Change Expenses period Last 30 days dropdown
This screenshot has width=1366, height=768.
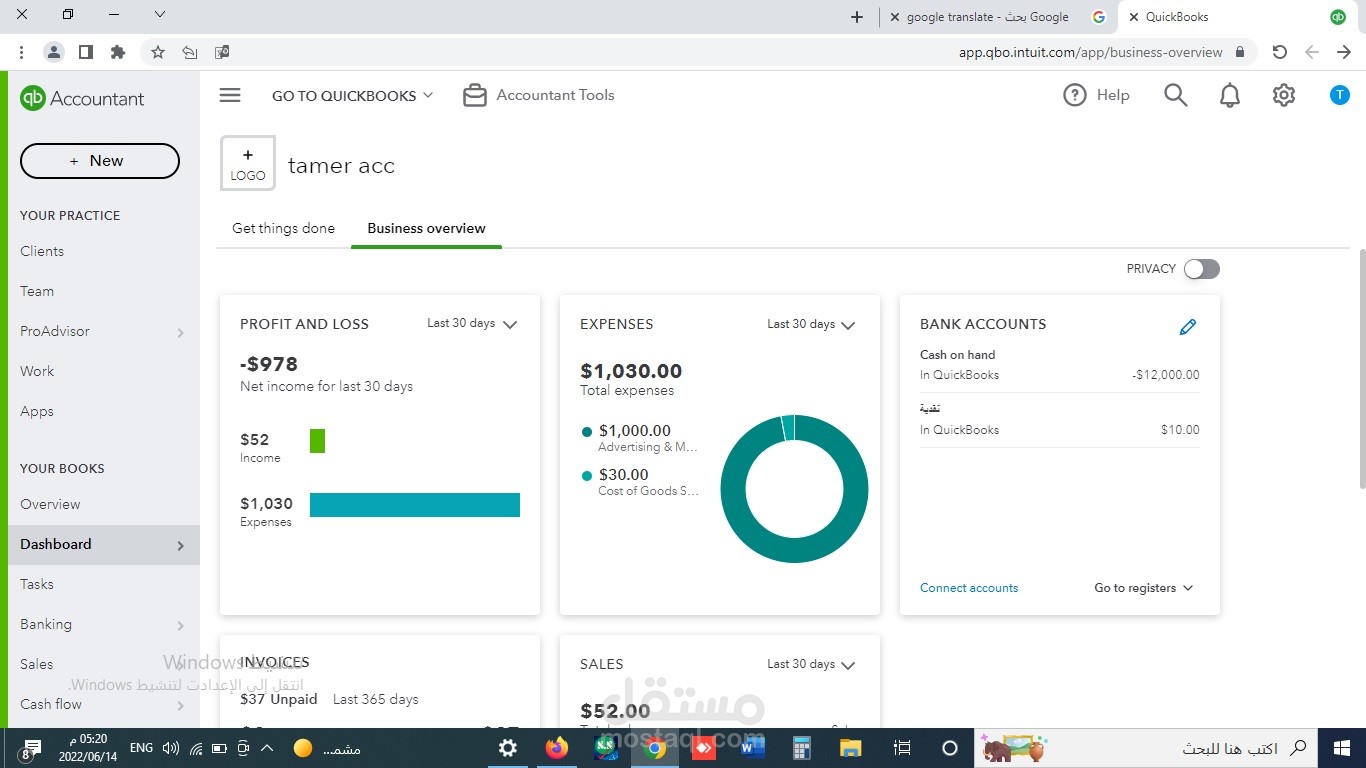click(811, 324)
